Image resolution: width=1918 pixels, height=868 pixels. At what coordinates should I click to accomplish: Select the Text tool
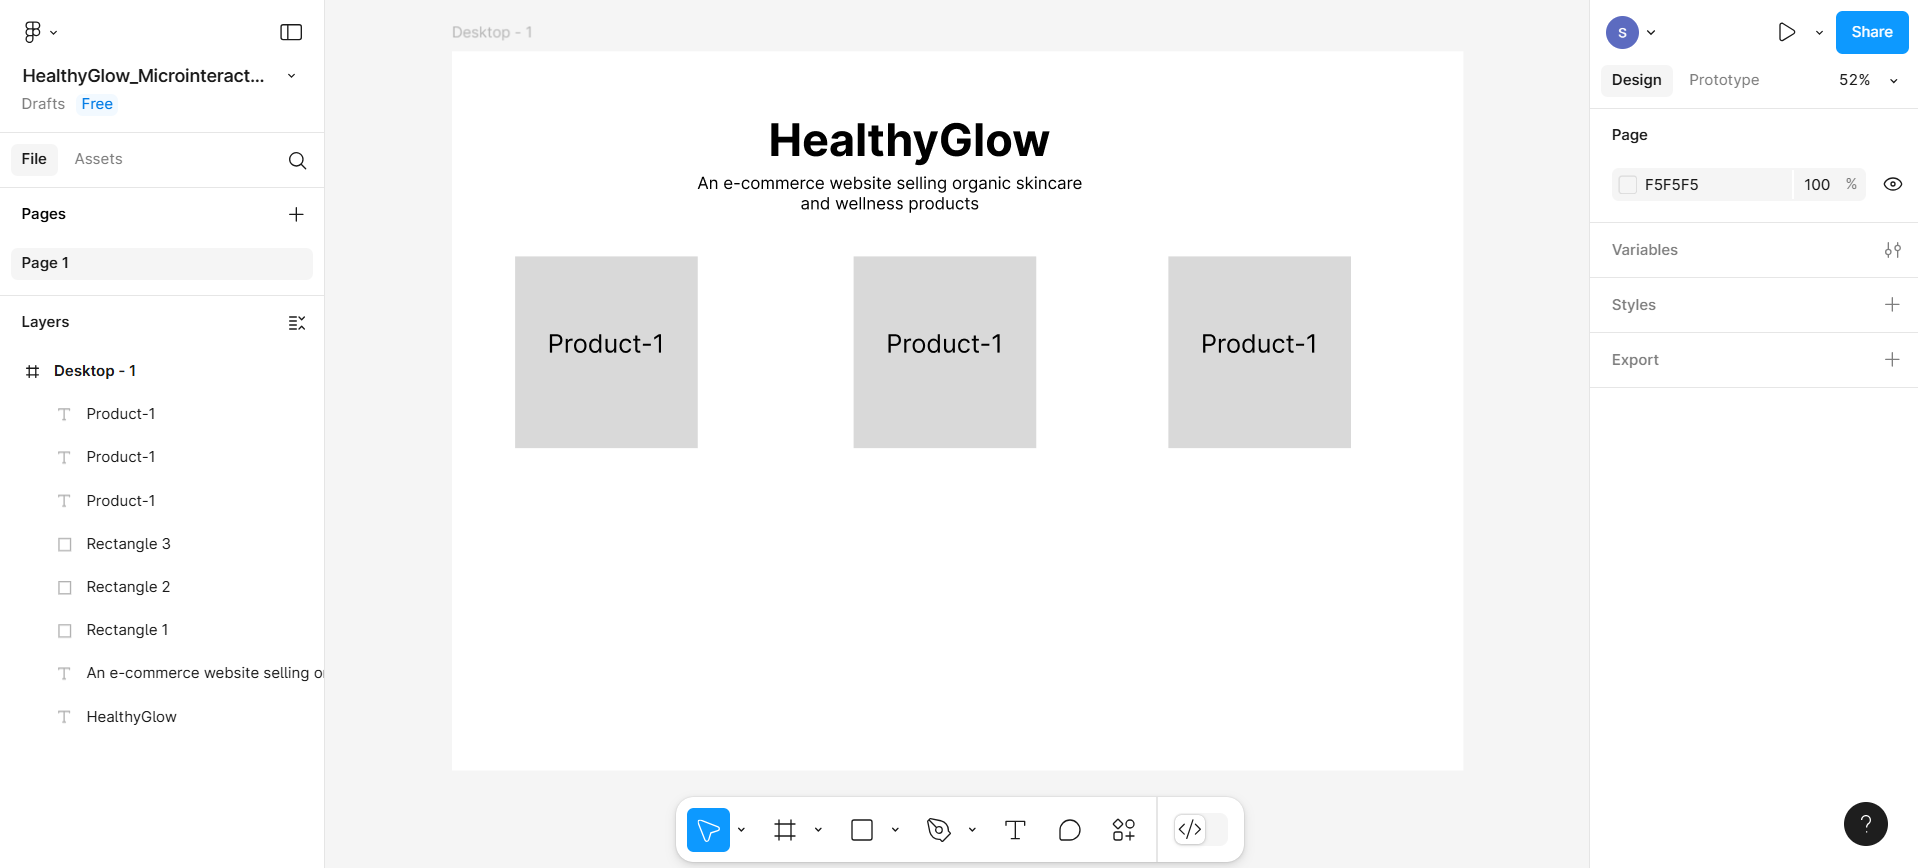click(1015, 830)
